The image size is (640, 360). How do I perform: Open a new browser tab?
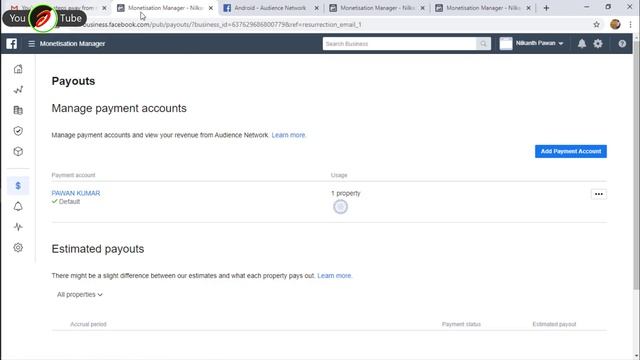546,8
